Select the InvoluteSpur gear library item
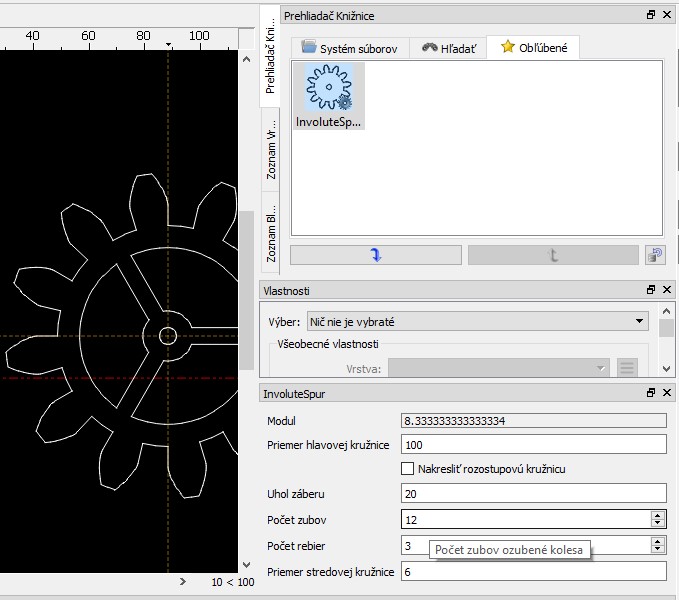This screenshot has width=679, height=600. [x=329, y=96]
